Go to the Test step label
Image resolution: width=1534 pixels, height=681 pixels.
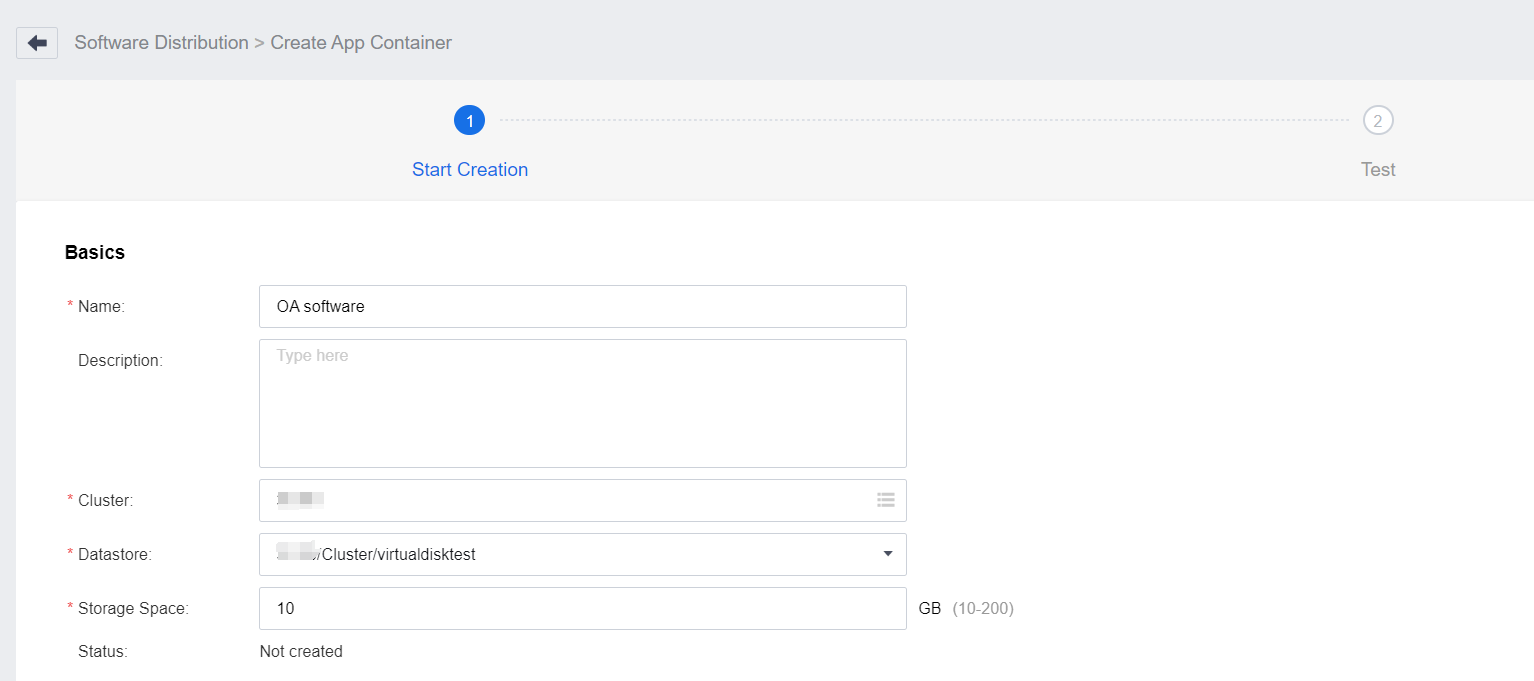coord(1377,170)
